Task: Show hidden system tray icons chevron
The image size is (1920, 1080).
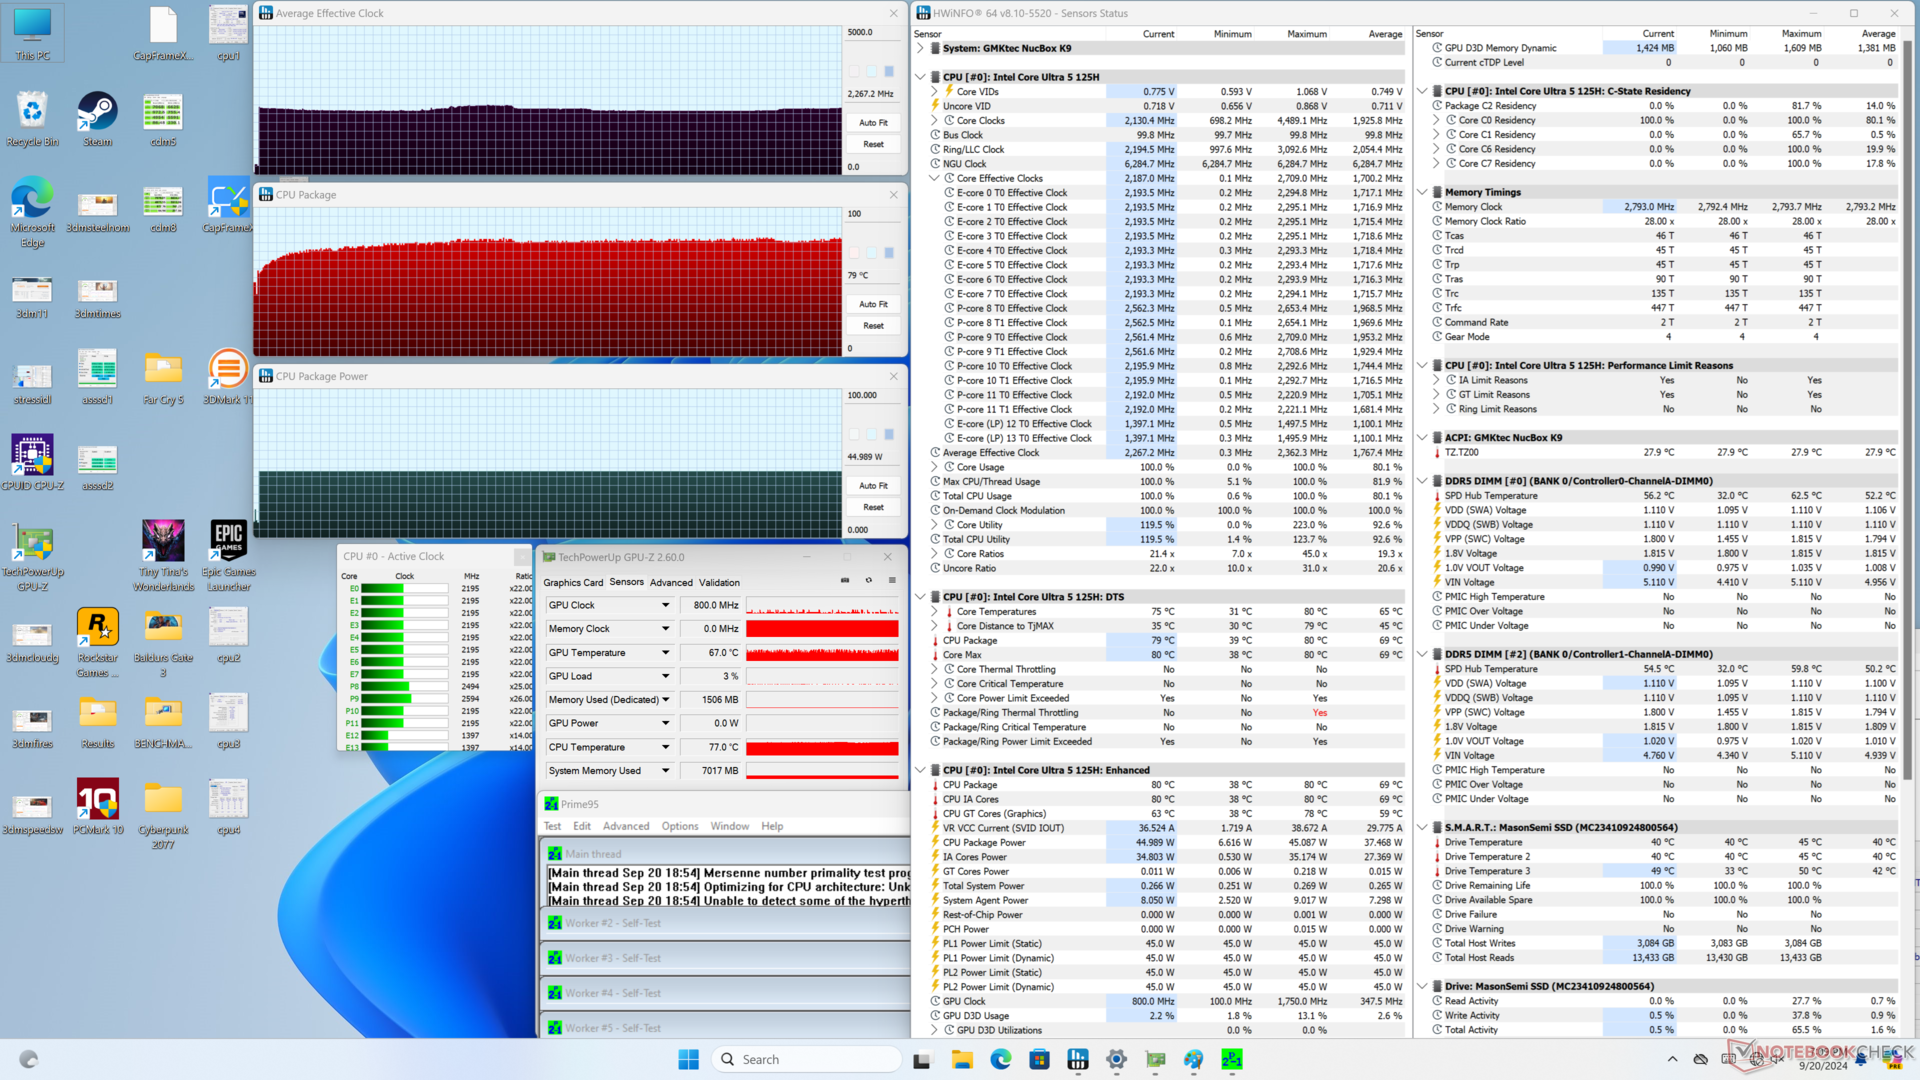Action: (1672, 1059)
